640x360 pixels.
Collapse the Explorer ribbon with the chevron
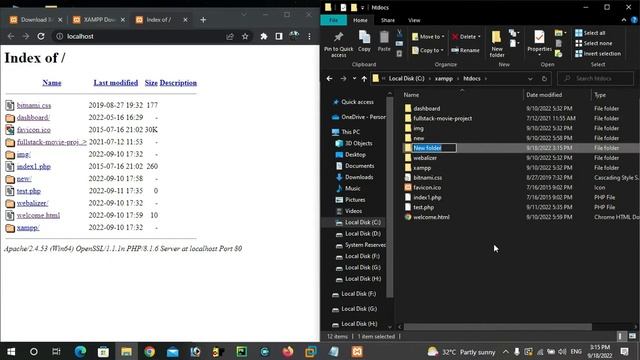pyautogui.click(x=624, y=20)
